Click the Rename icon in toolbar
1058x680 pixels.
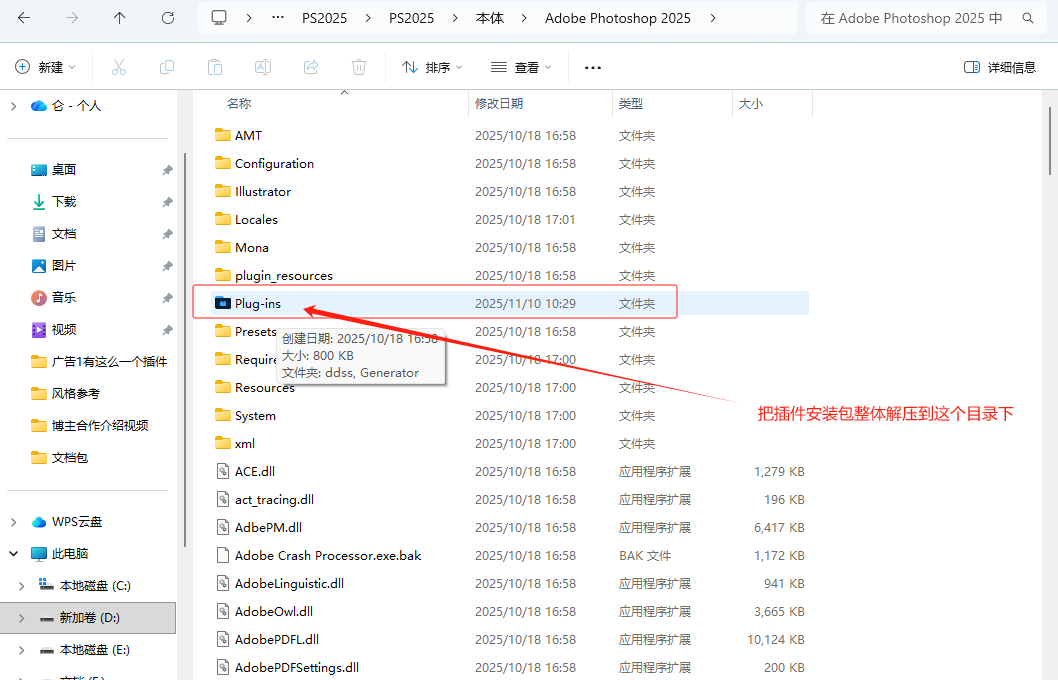[x=263, y=67]
